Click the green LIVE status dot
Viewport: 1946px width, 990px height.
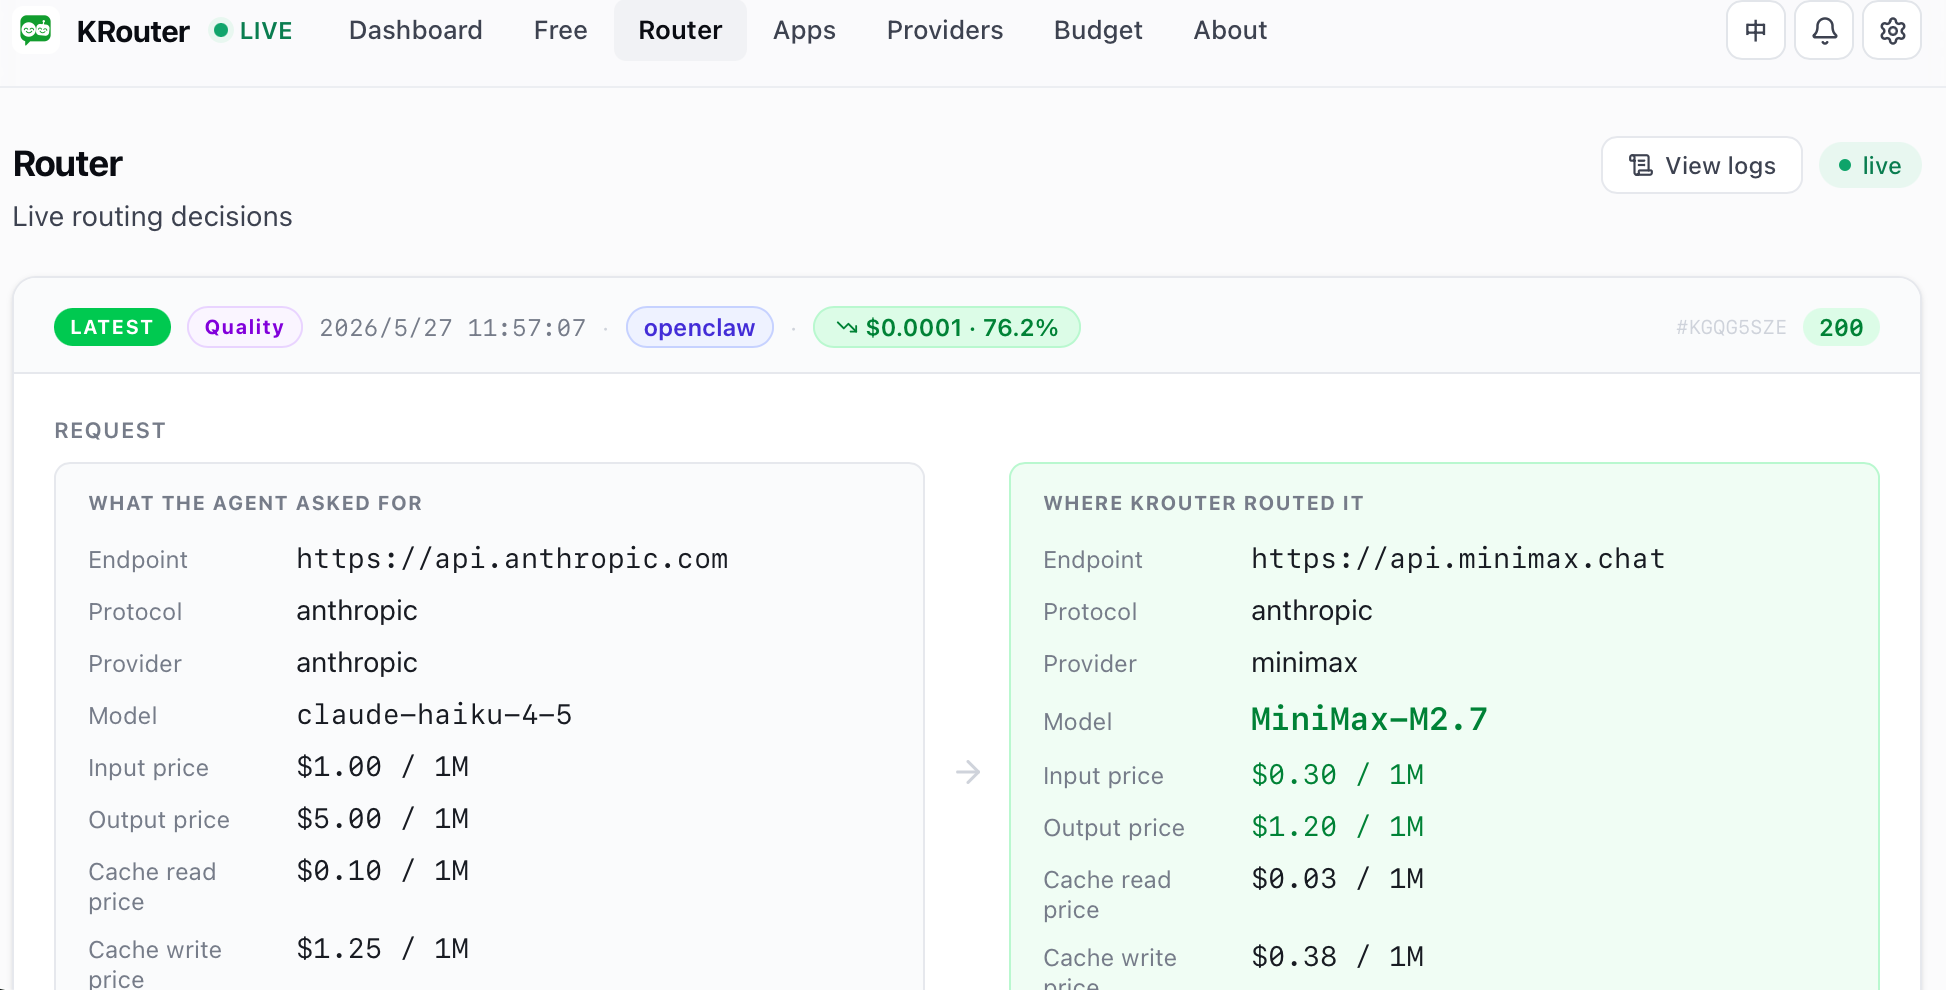pyautogui.click(x=221, y=30)
